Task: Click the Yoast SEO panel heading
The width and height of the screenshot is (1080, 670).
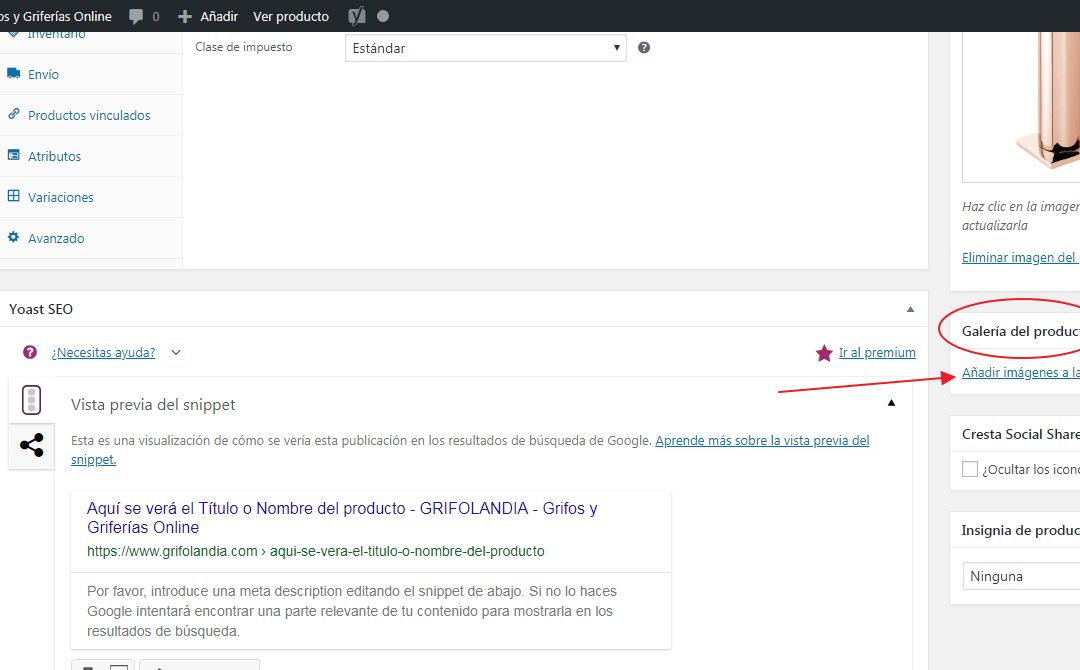Action: 41,309
